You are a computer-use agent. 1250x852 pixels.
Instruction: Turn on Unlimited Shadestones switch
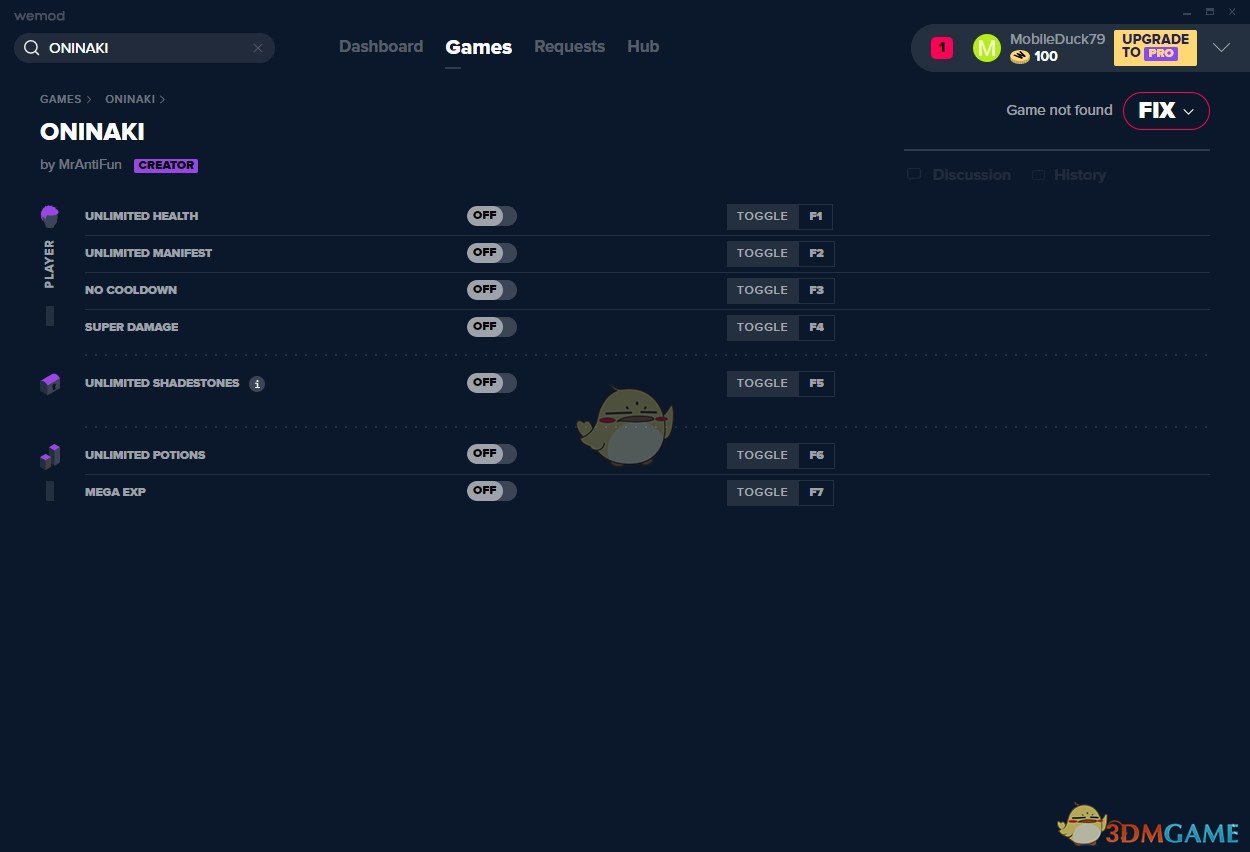pyautogui.click(x=492, y=383)
